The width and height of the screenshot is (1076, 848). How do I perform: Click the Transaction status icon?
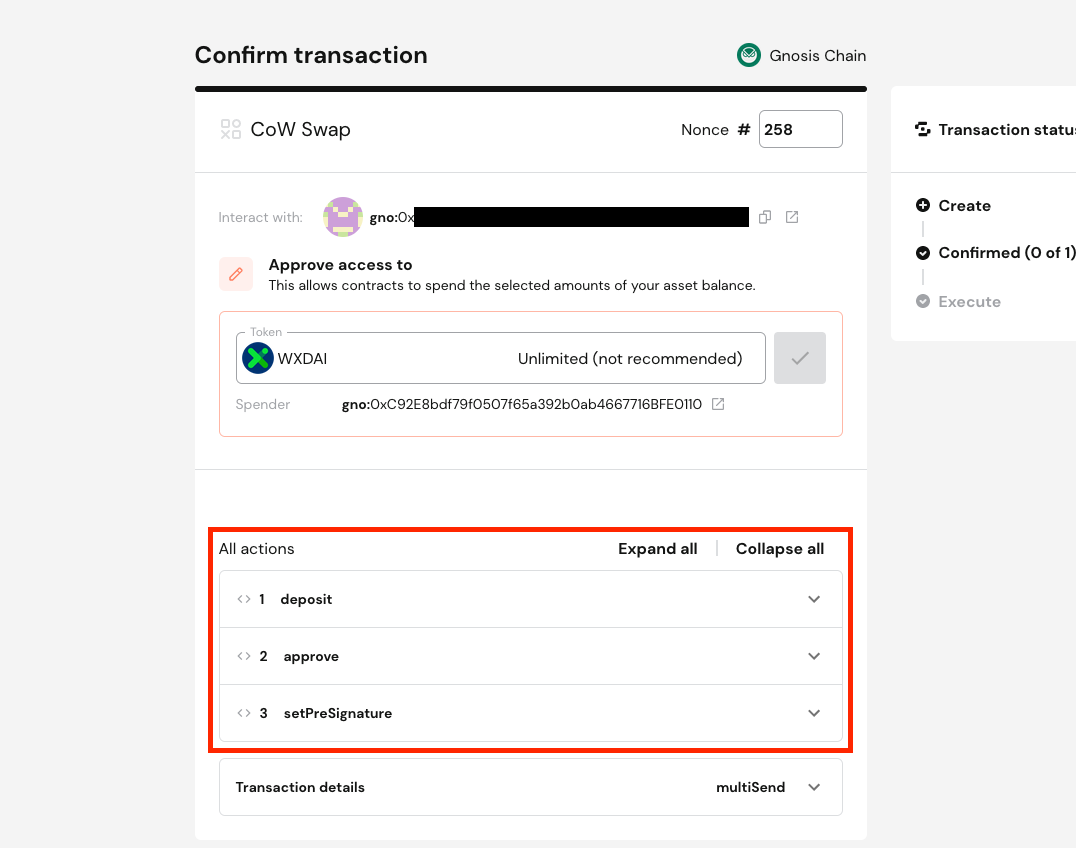923,130
